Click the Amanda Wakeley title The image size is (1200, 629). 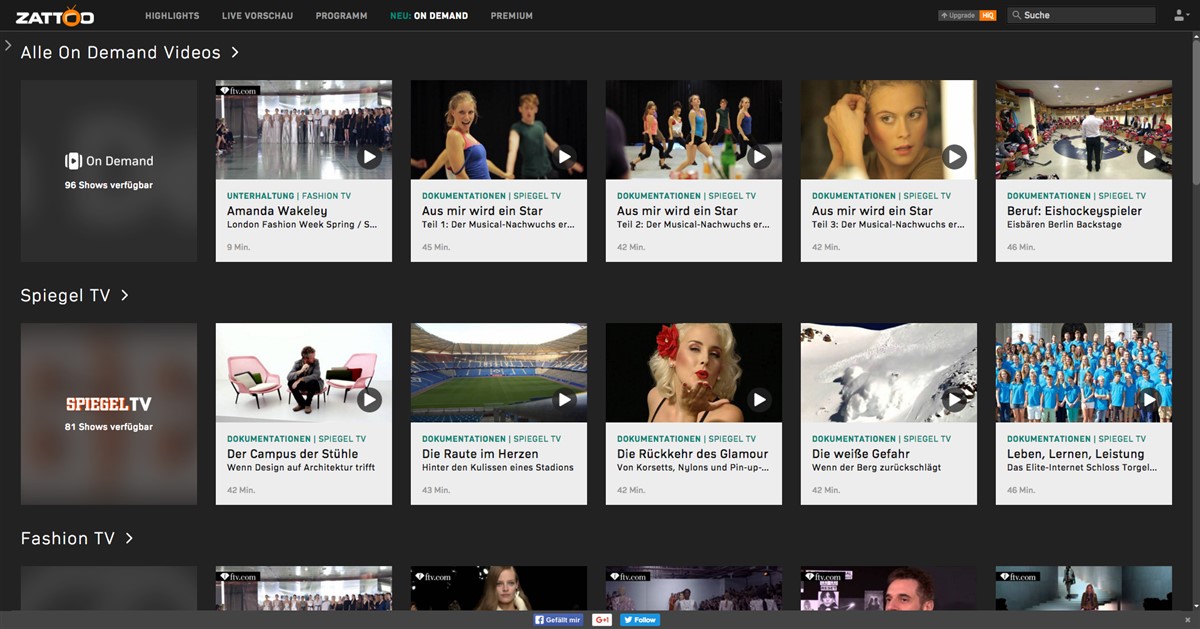tap(277, 211)
